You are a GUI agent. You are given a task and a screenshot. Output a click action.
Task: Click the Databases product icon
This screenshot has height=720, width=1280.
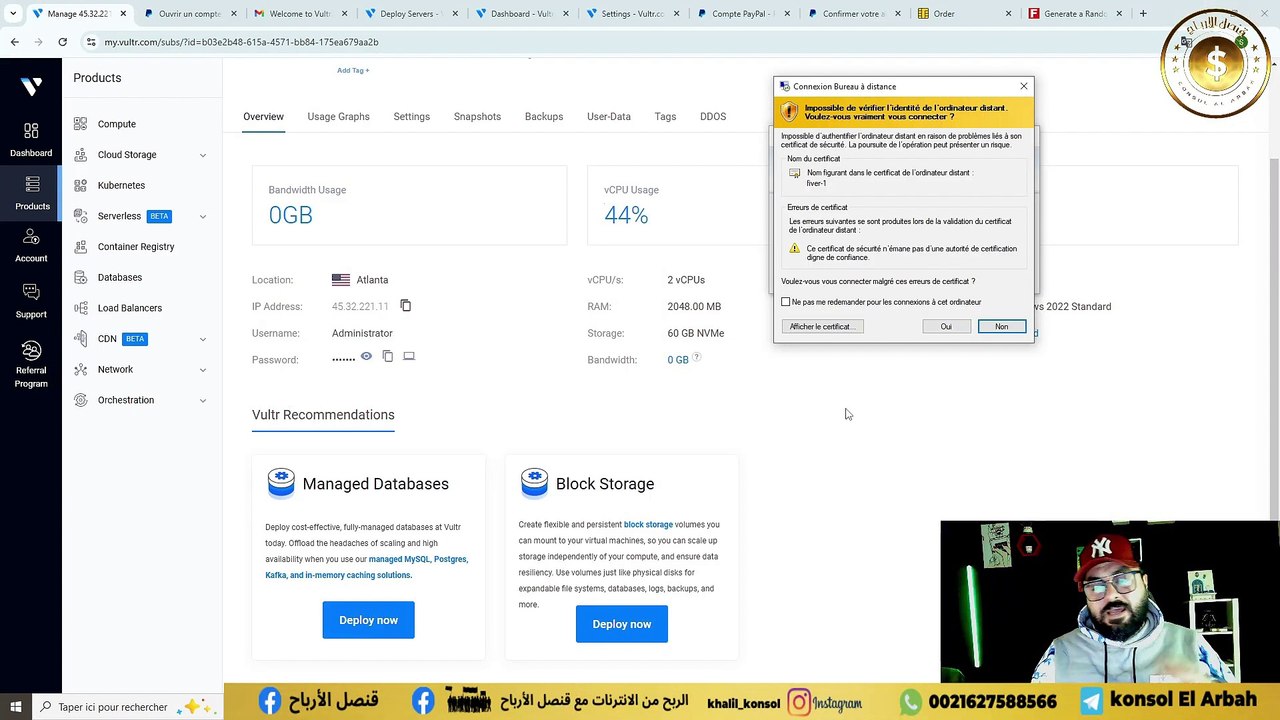coord(80,277)
